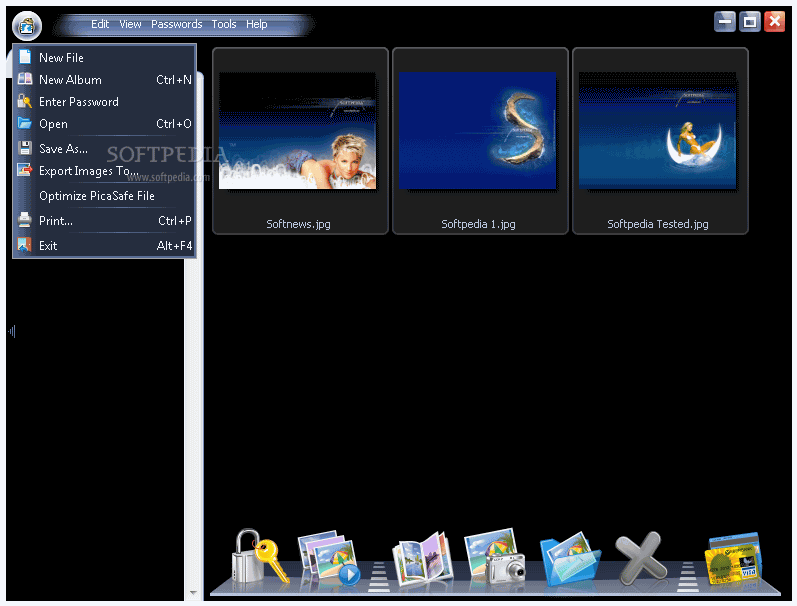Click the Export Images To icon

[24, 170]
